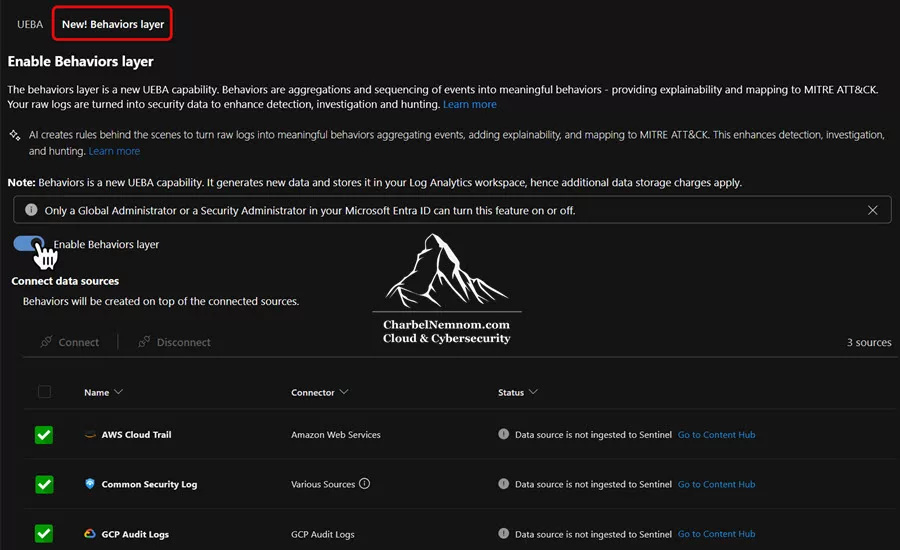
Task: Select the AWS Cloud Trail name text
Action: 137,435
